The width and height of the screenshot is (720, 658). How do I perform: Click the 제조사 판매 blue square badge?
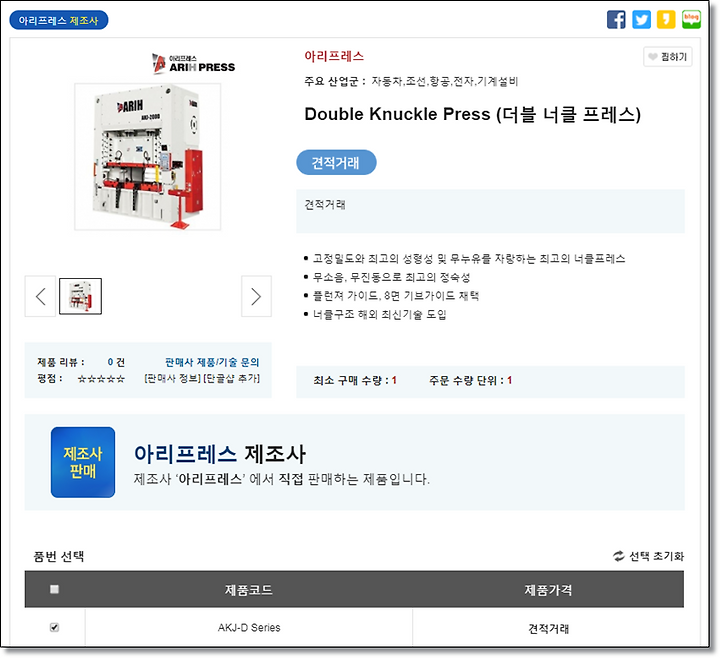pyautogui.click(x=83, y=462)
